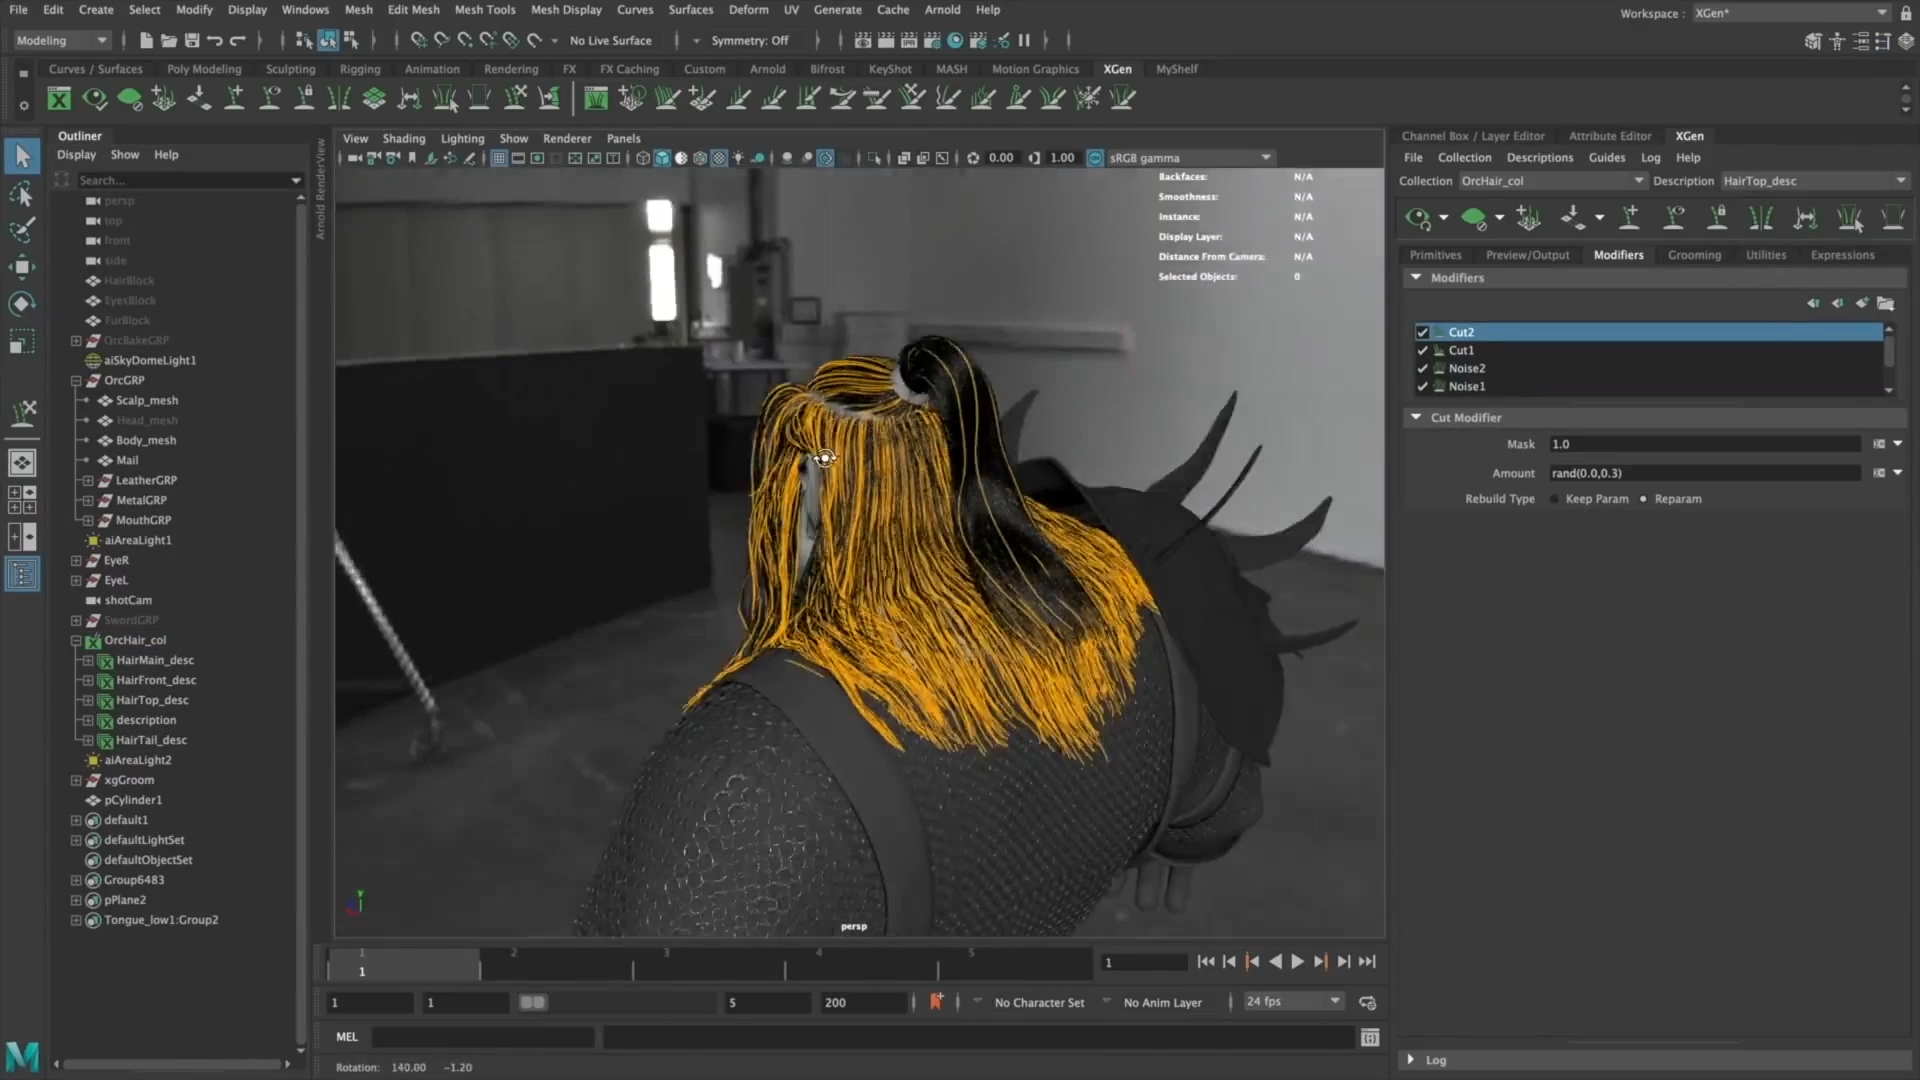
Task: Collapse the OrcGRP tree node
Action: tap(76, 381)
